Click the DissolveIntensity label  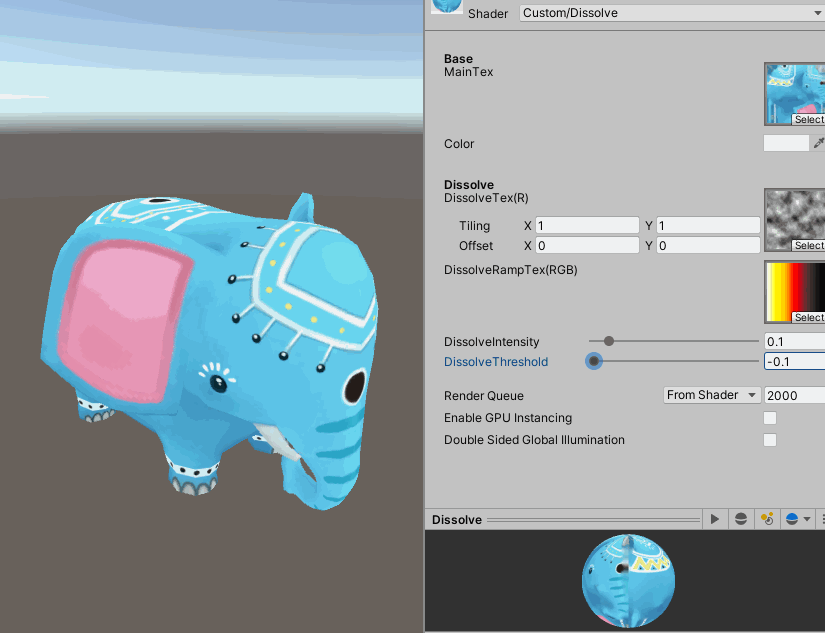pyautogui.click(x=491, y=342)
